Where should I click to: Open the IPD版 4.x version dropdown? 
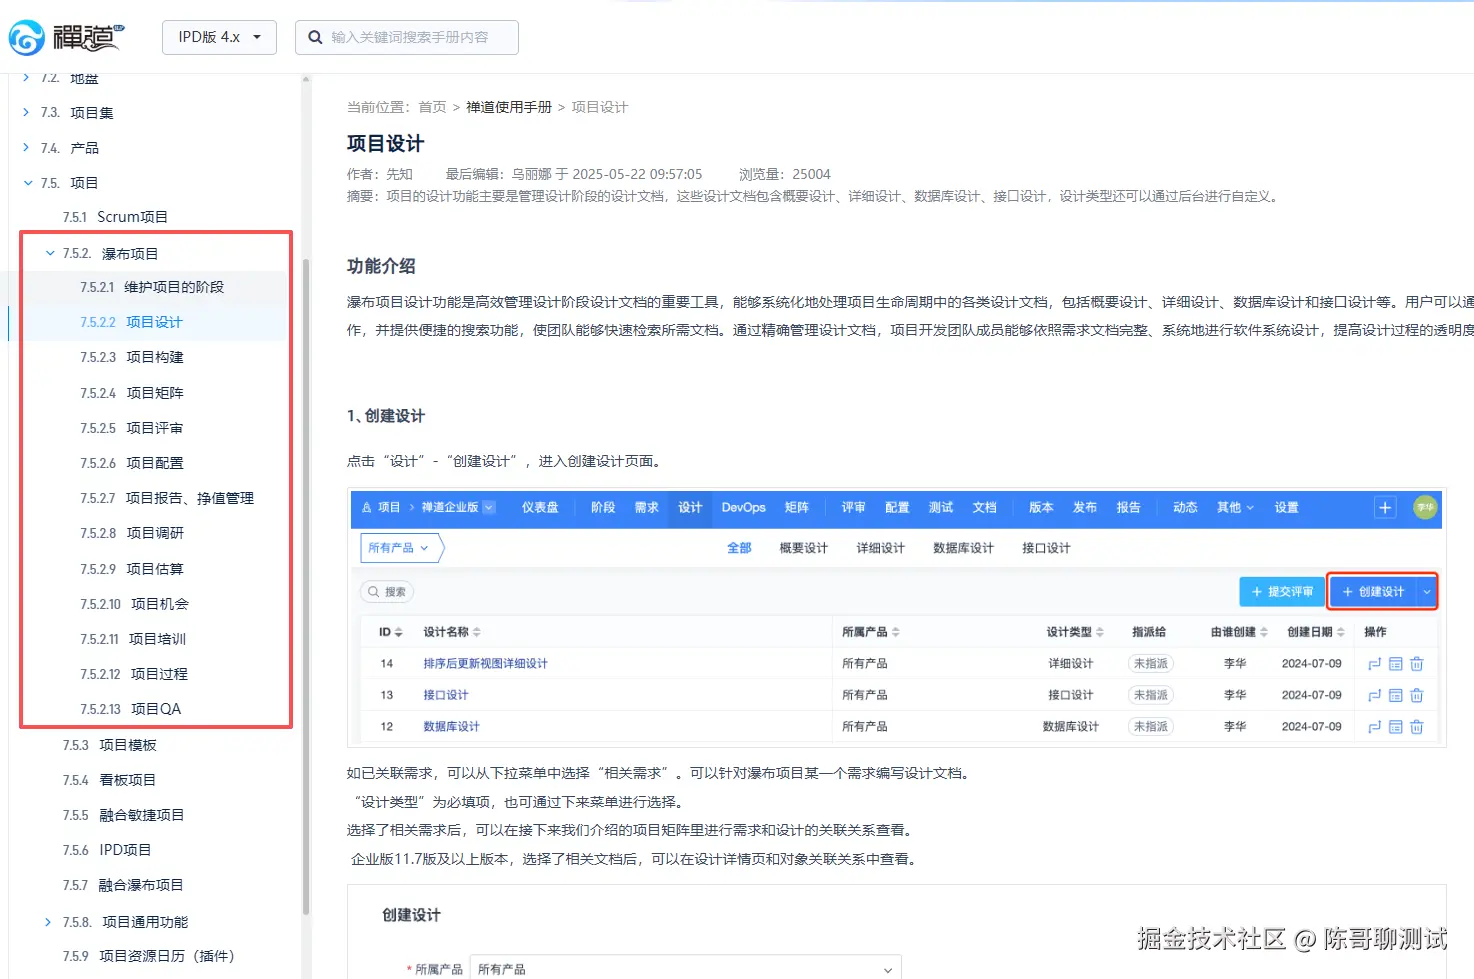pyautogui.click(x=219, y=37)
